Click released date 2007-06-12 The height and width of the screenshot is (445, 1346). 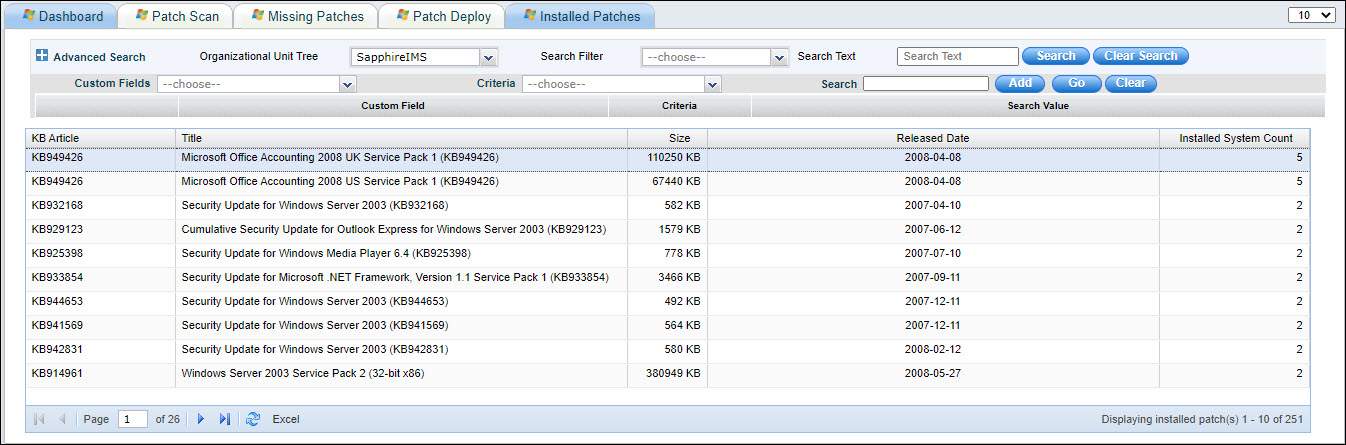click(x=933, y=230)
